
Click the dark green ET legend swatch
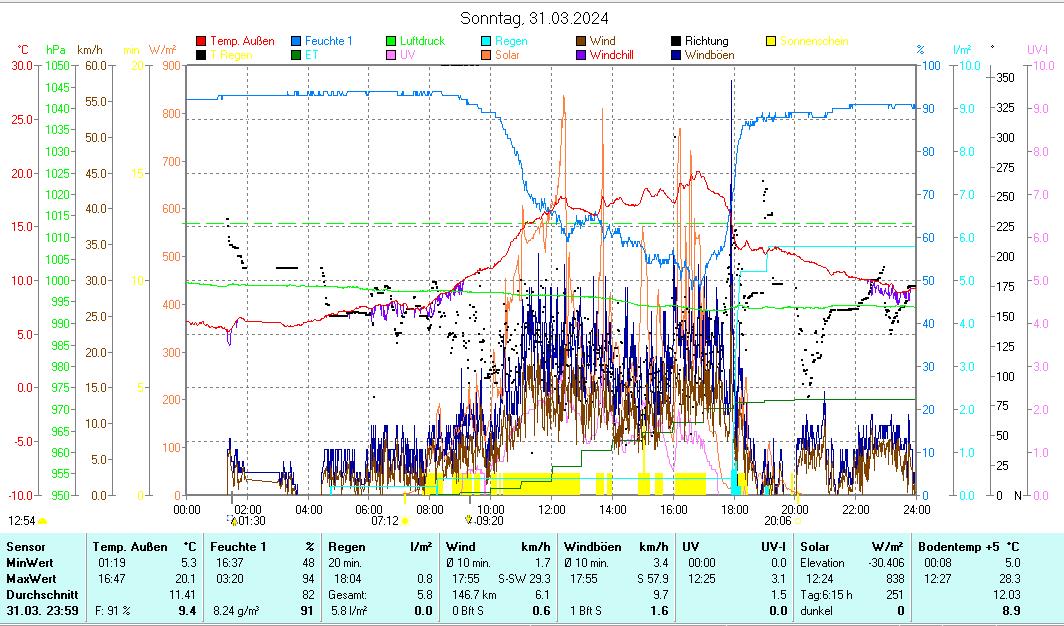296,55
